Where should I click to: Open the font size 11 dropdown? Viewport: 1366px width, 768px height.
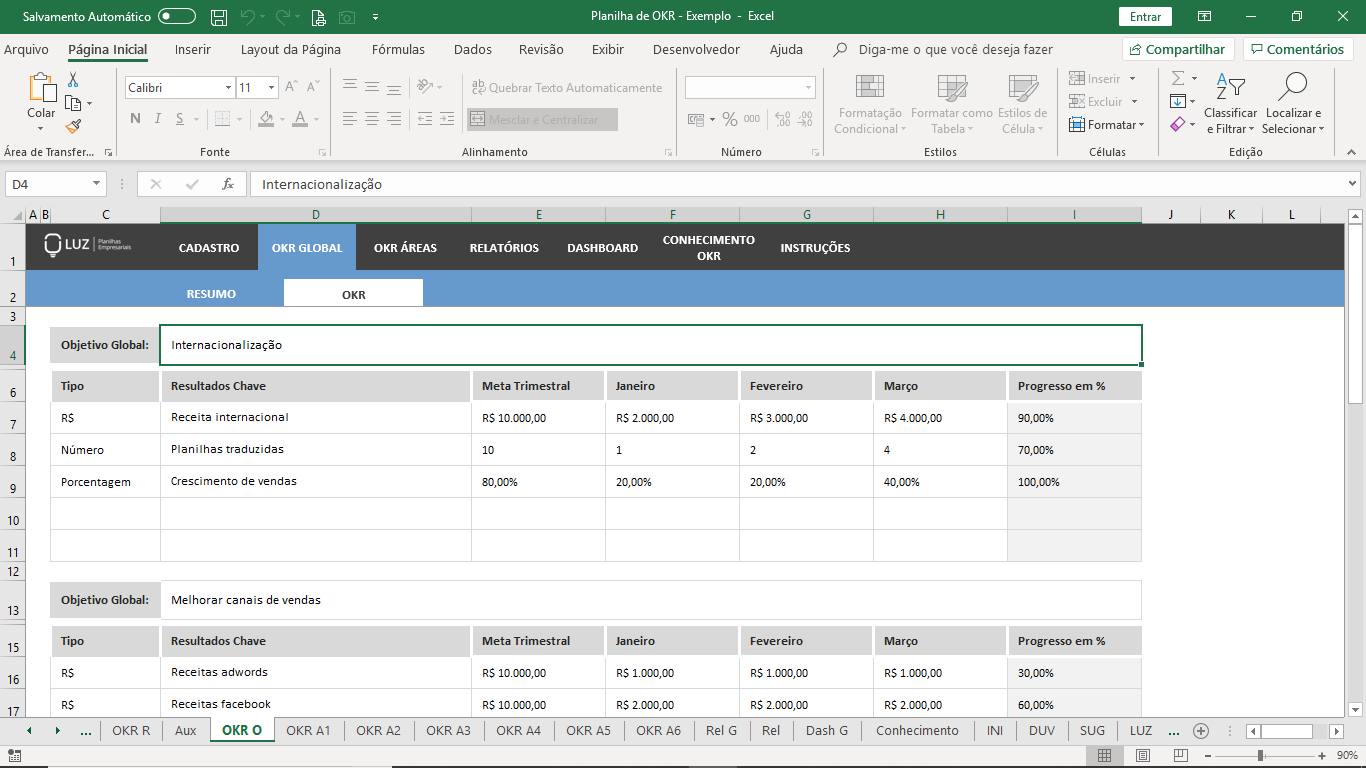[272, 88]
